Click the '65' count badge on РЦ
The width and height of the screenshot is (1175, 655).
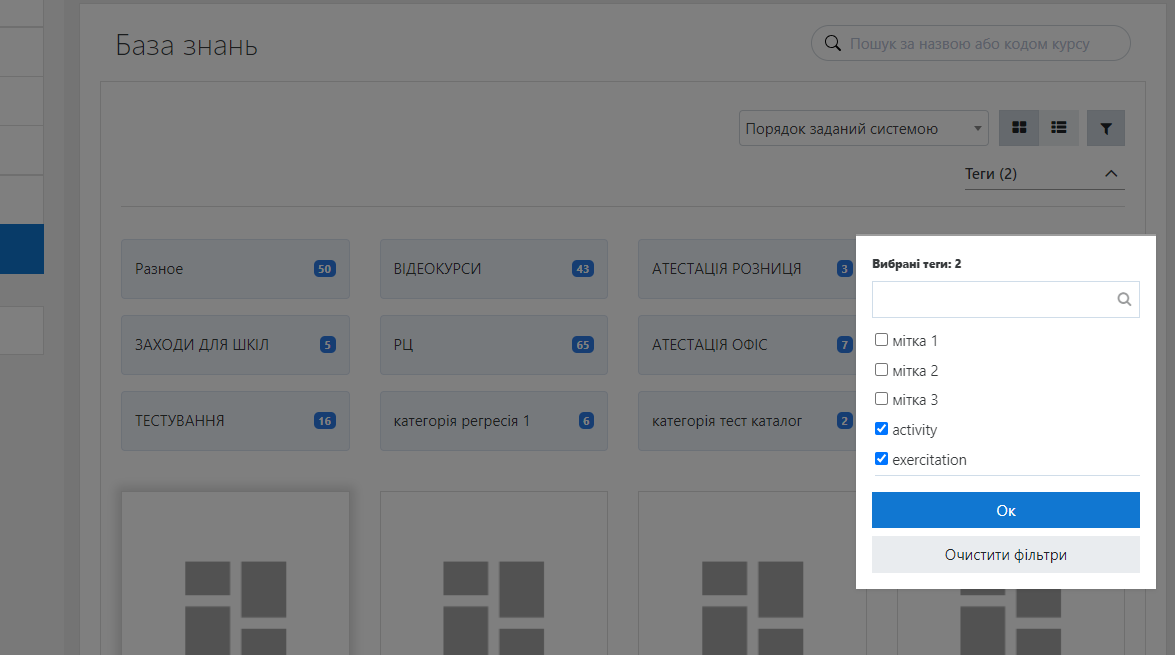583,345
